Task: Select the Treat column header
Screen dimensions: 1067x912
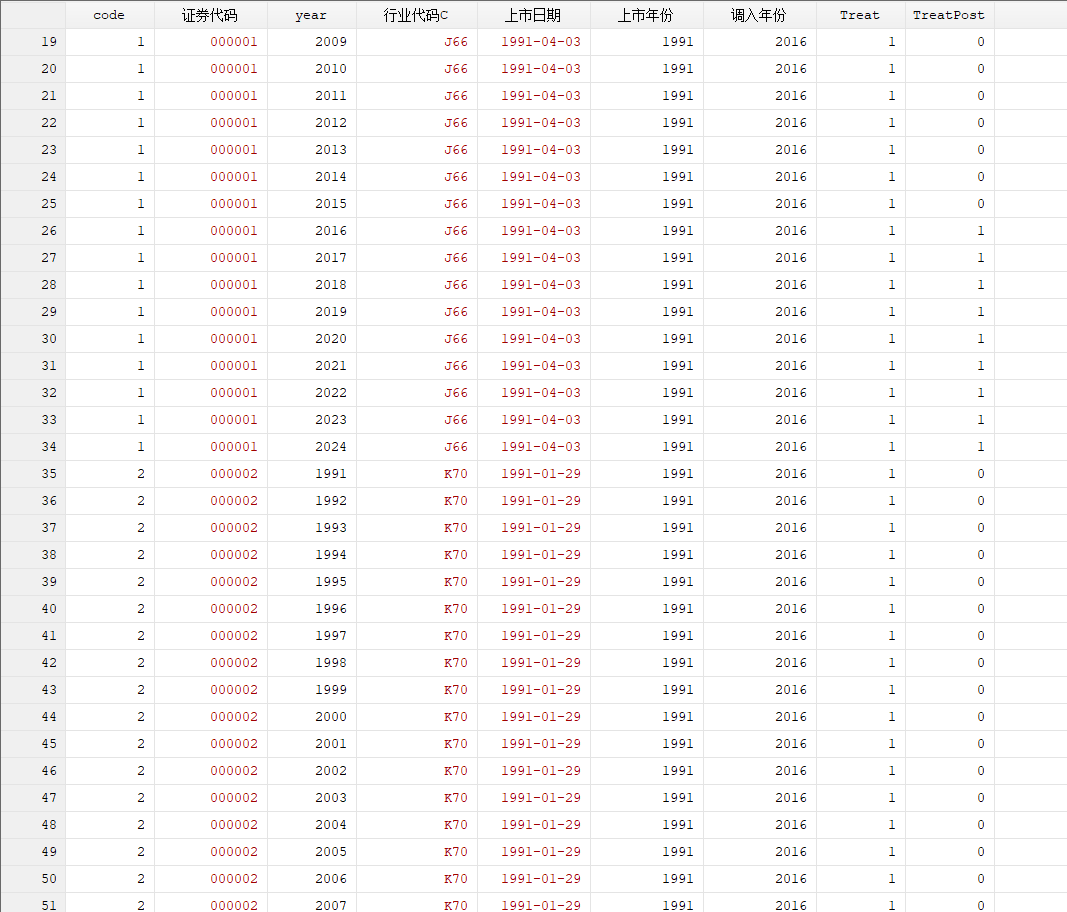Action: click(x=860, y=15)
